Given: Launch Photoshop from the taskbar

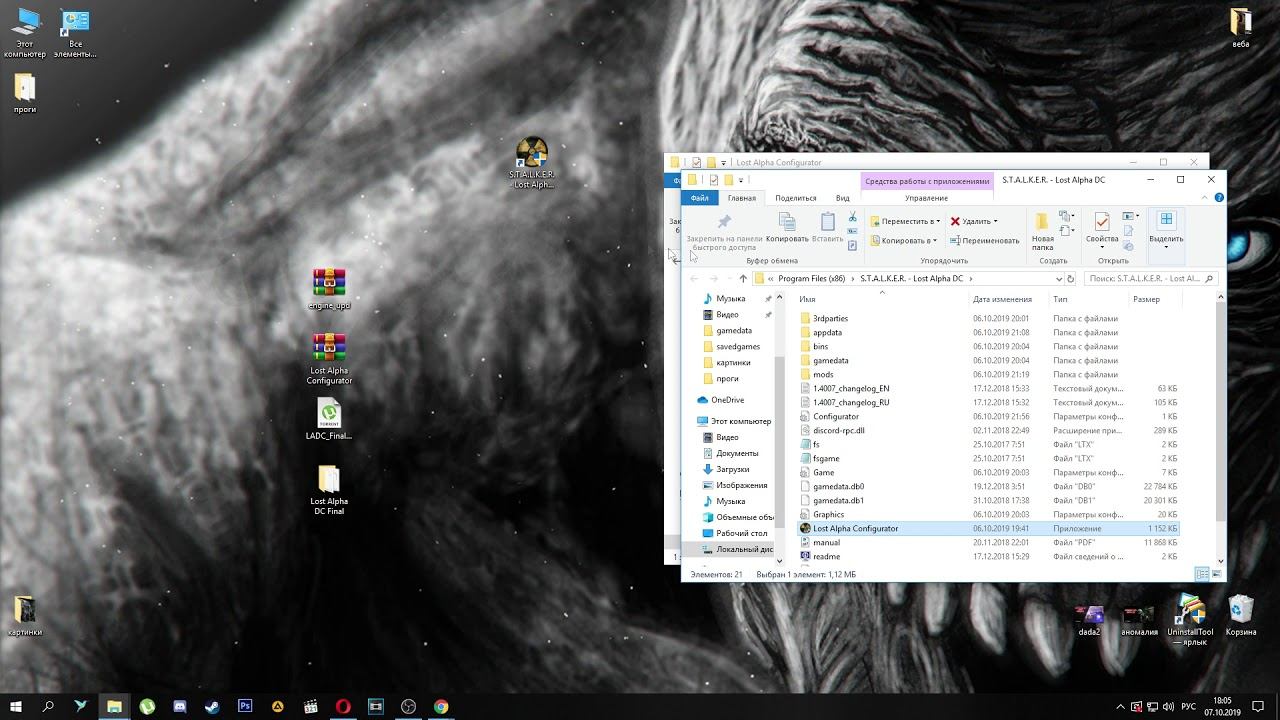Looking at the screenshot, I should click(x=245, y=706).
